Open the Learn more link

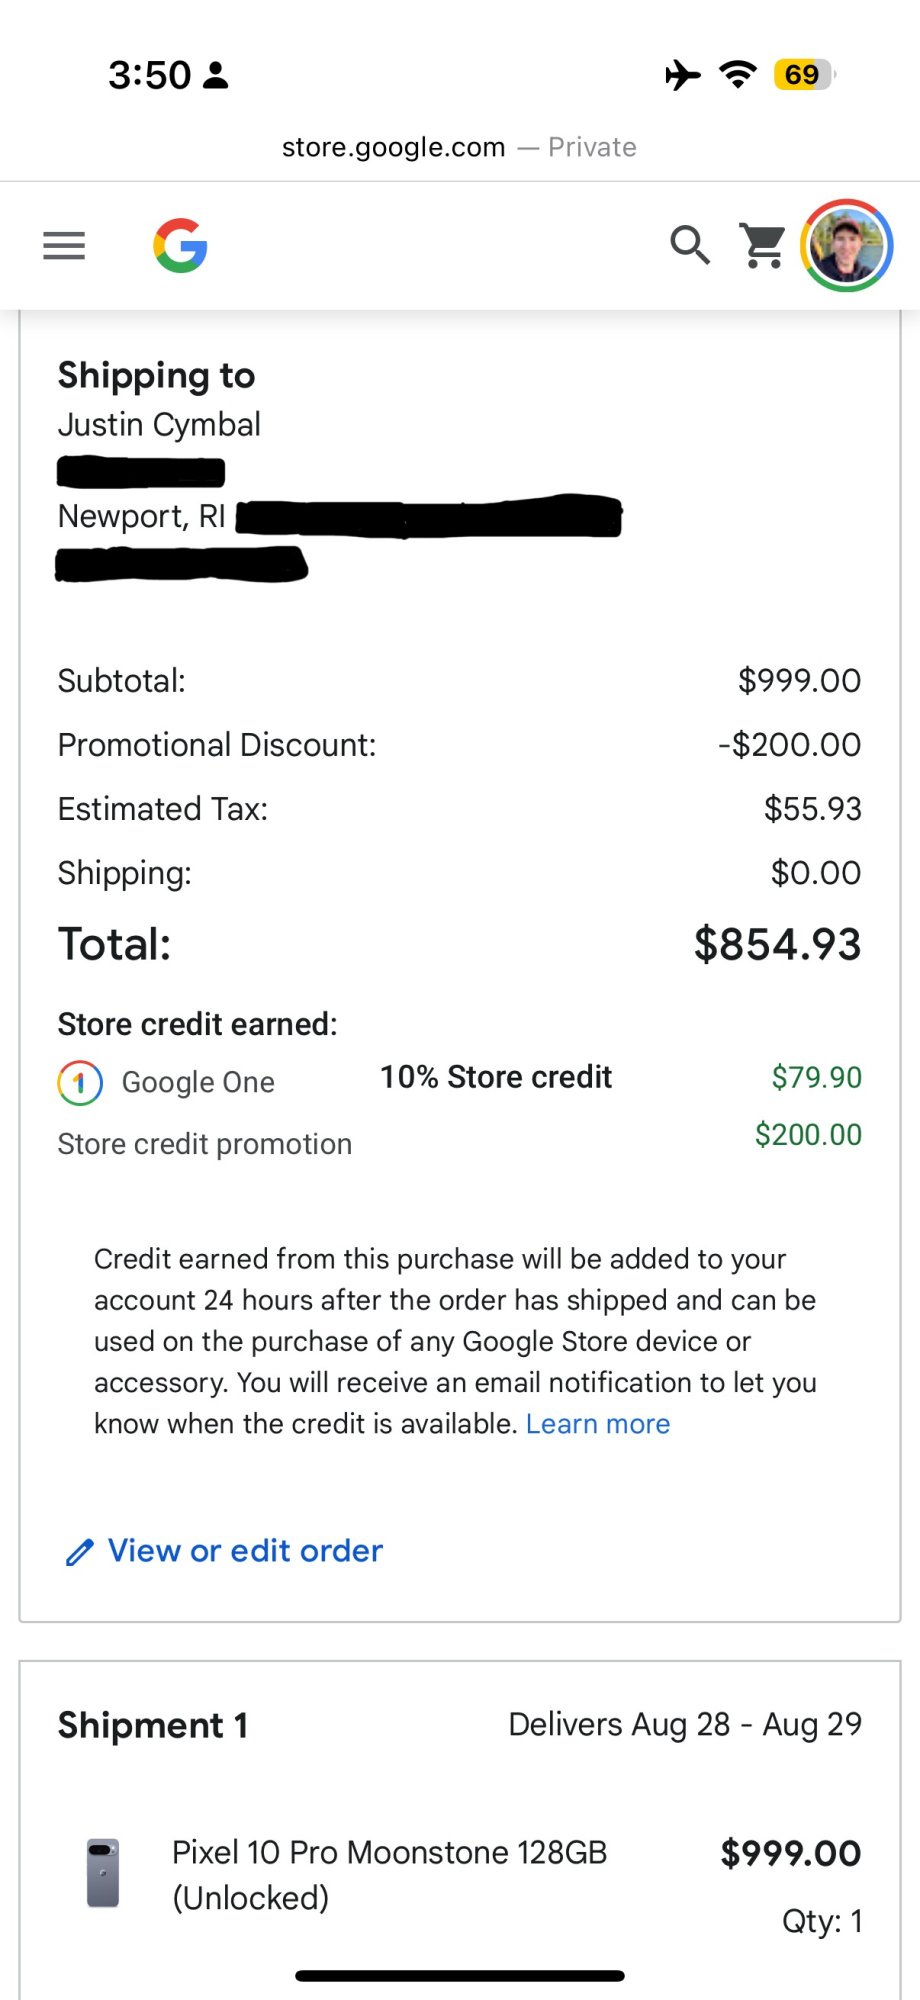point(598,1424)
